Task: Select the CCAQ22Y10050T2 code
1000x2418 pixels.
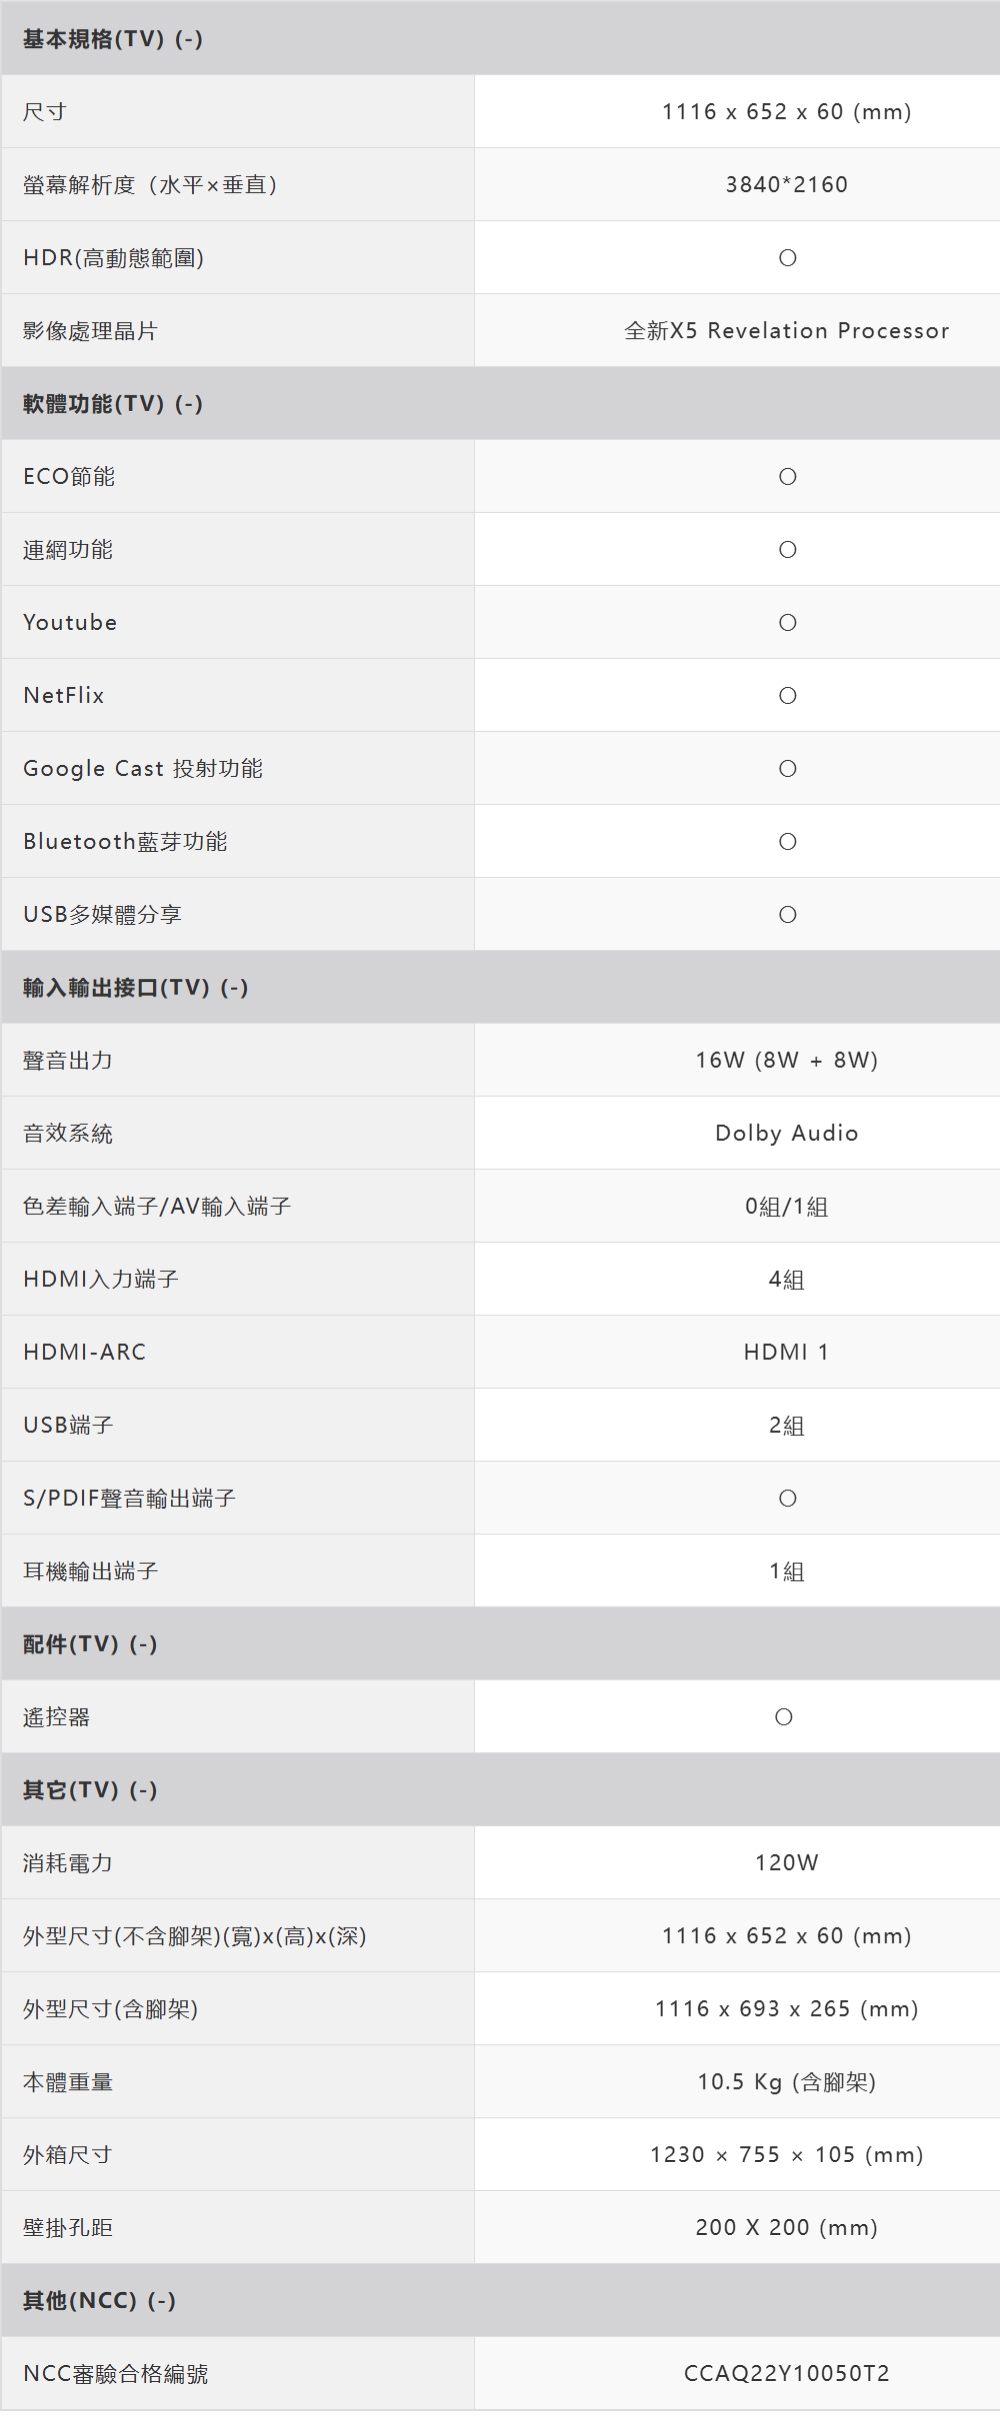Action: click(x=787, y=2375)
